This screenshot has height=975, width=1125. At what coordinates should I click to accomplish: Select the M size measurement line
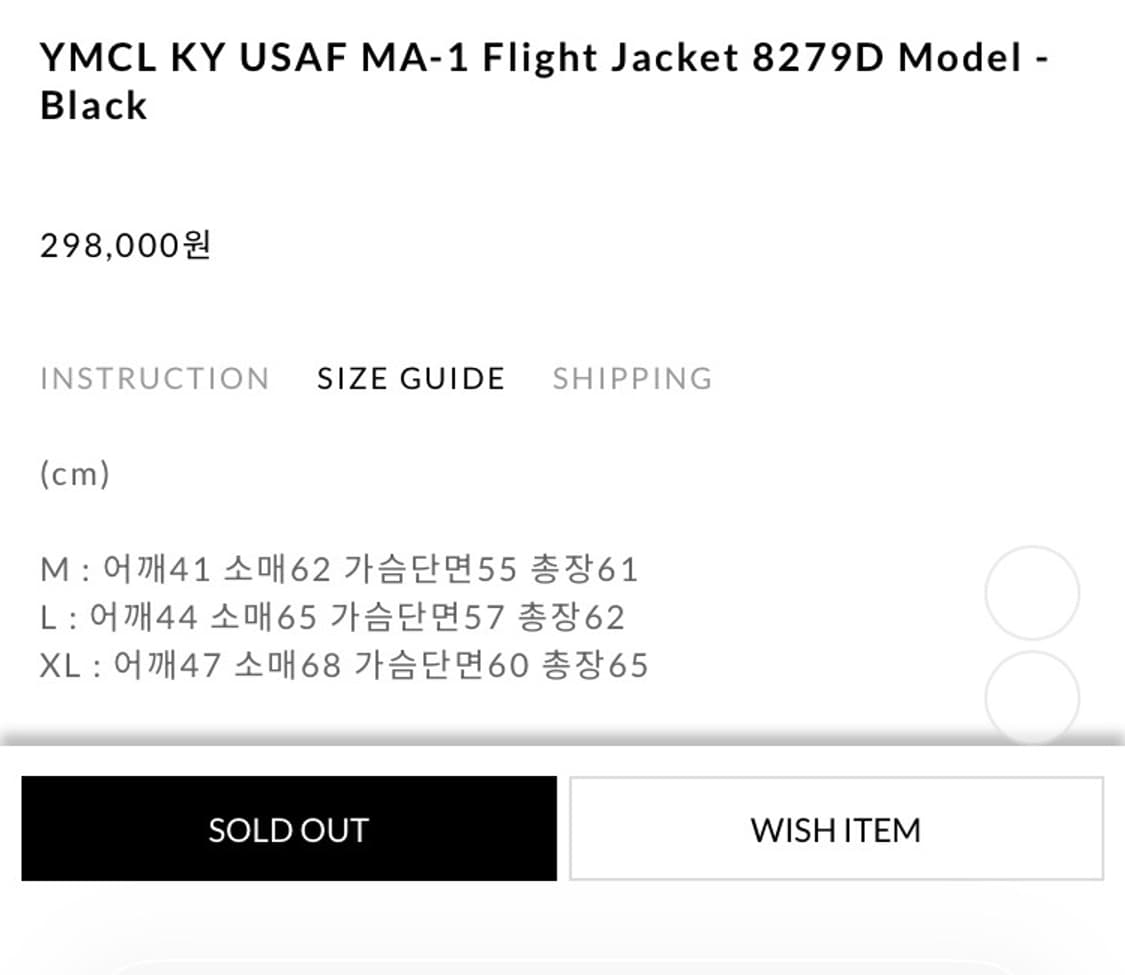click(340, 568)
